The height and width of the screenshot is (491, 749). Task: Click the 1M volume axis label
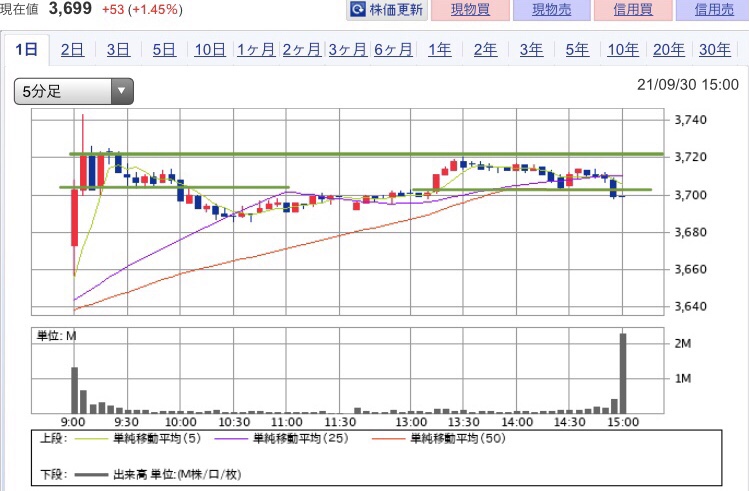pyautogui.click(x=683, y=379)
